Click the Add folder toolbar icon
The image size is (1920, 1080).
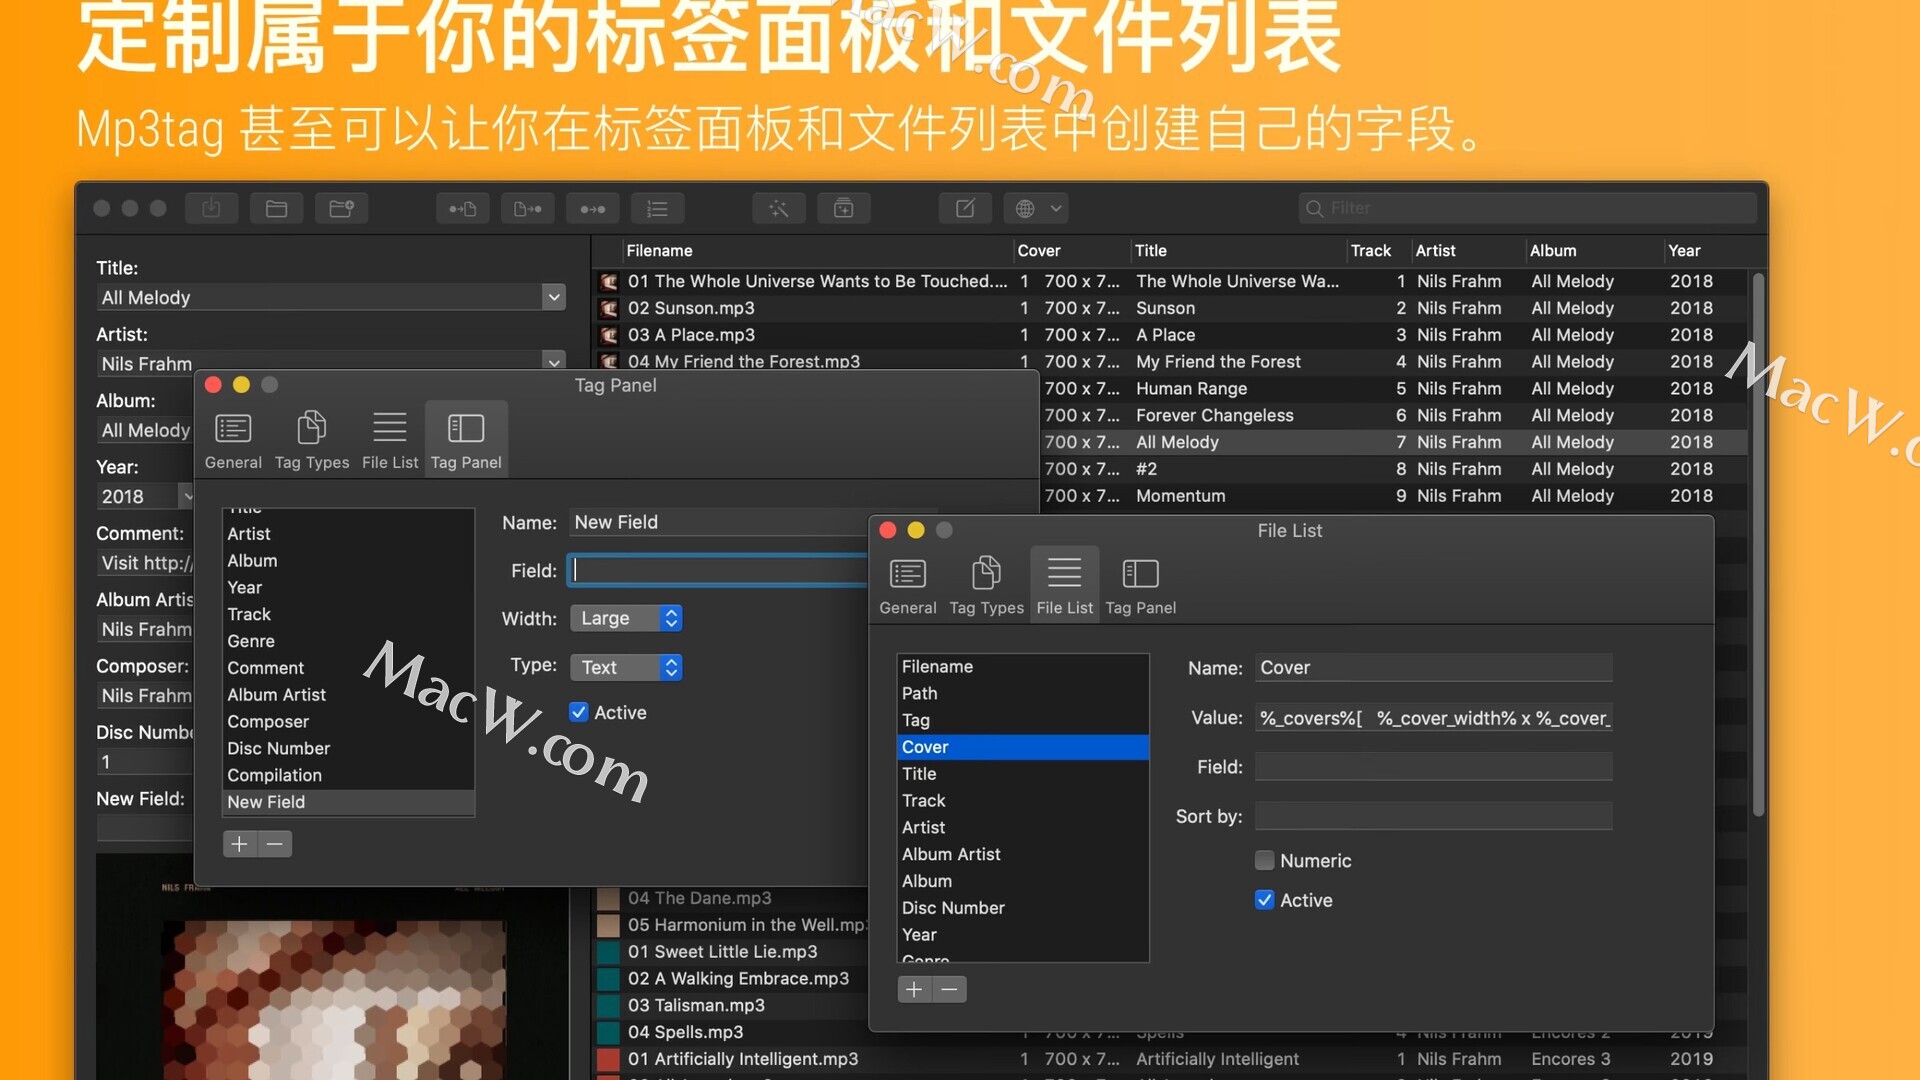click(342, 208)
